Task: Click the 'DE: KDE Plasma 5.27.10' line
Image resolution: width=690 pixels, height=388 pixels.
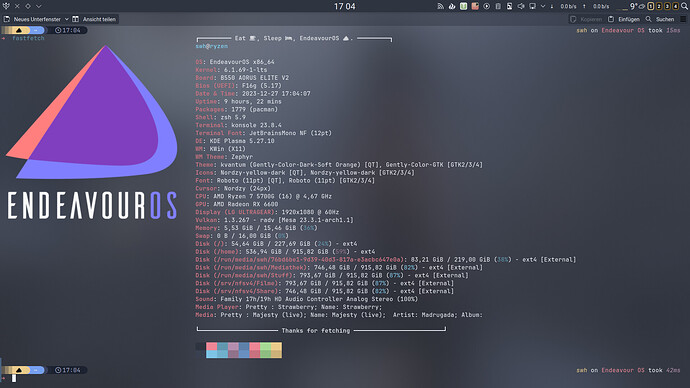Action: (235, 141)
